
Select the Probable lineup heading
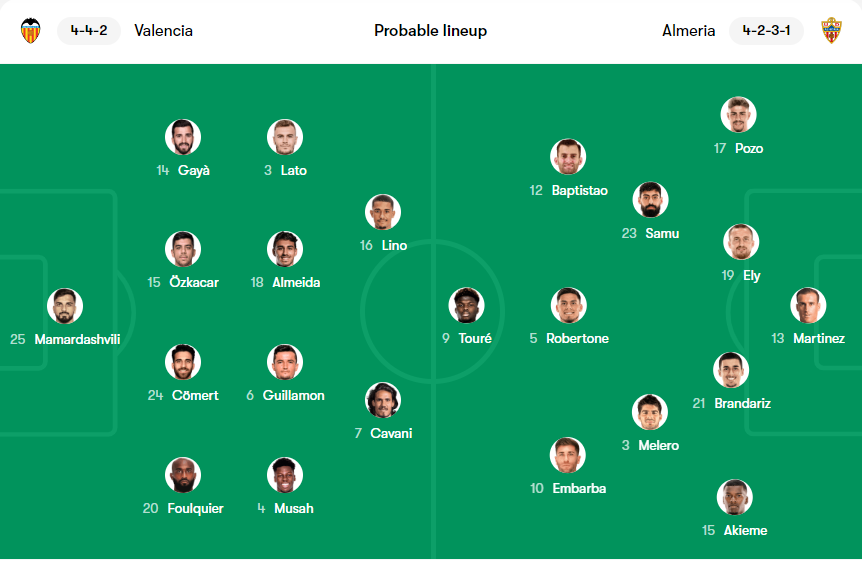point(430,31)
